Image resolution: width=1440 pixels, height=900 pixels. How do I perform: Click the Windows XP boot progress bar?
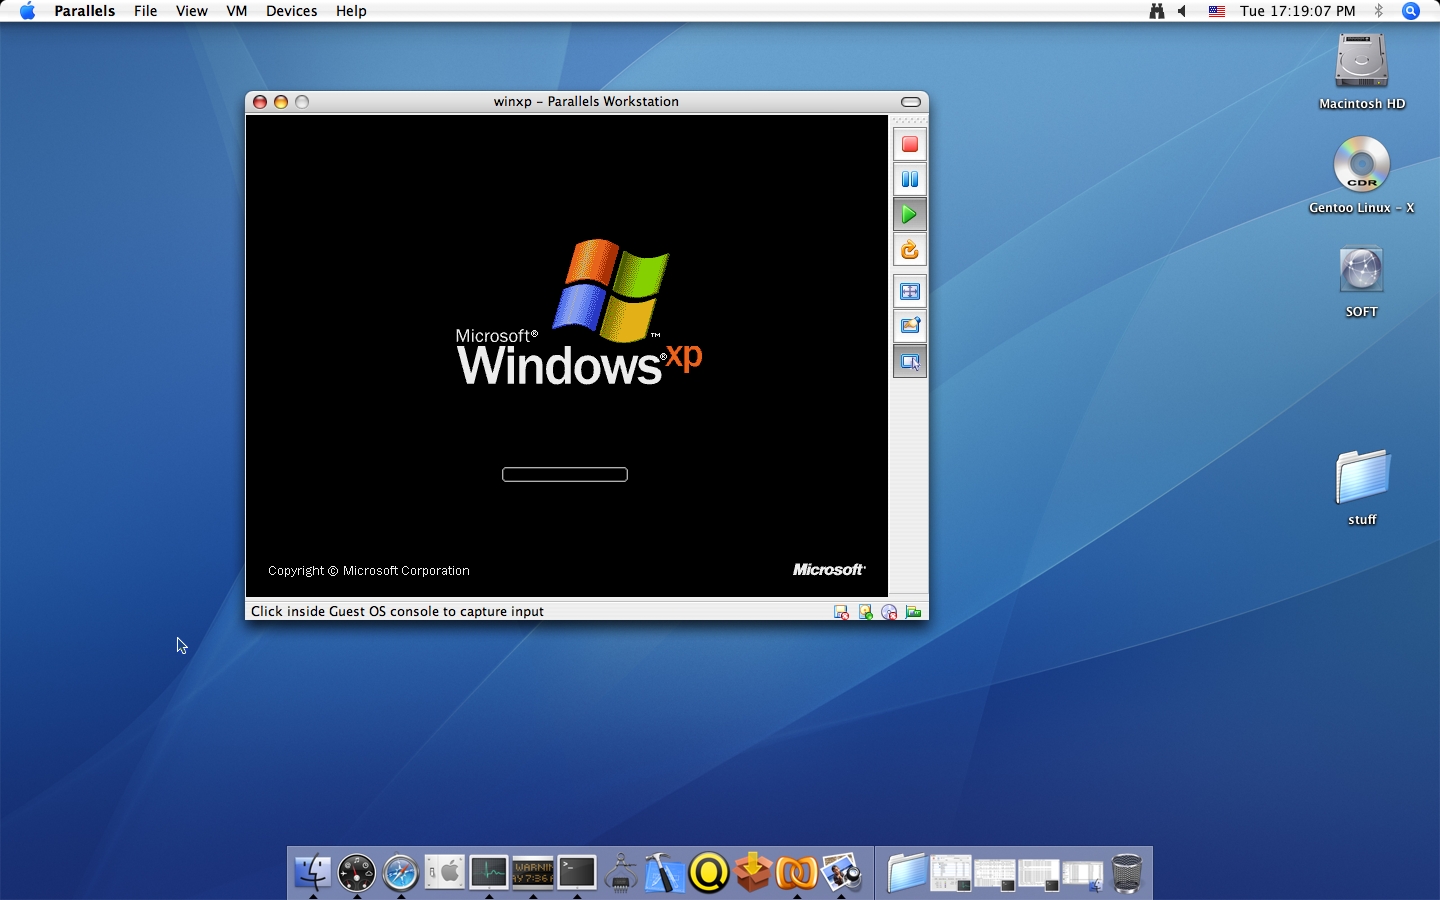[x=565, y=474]
